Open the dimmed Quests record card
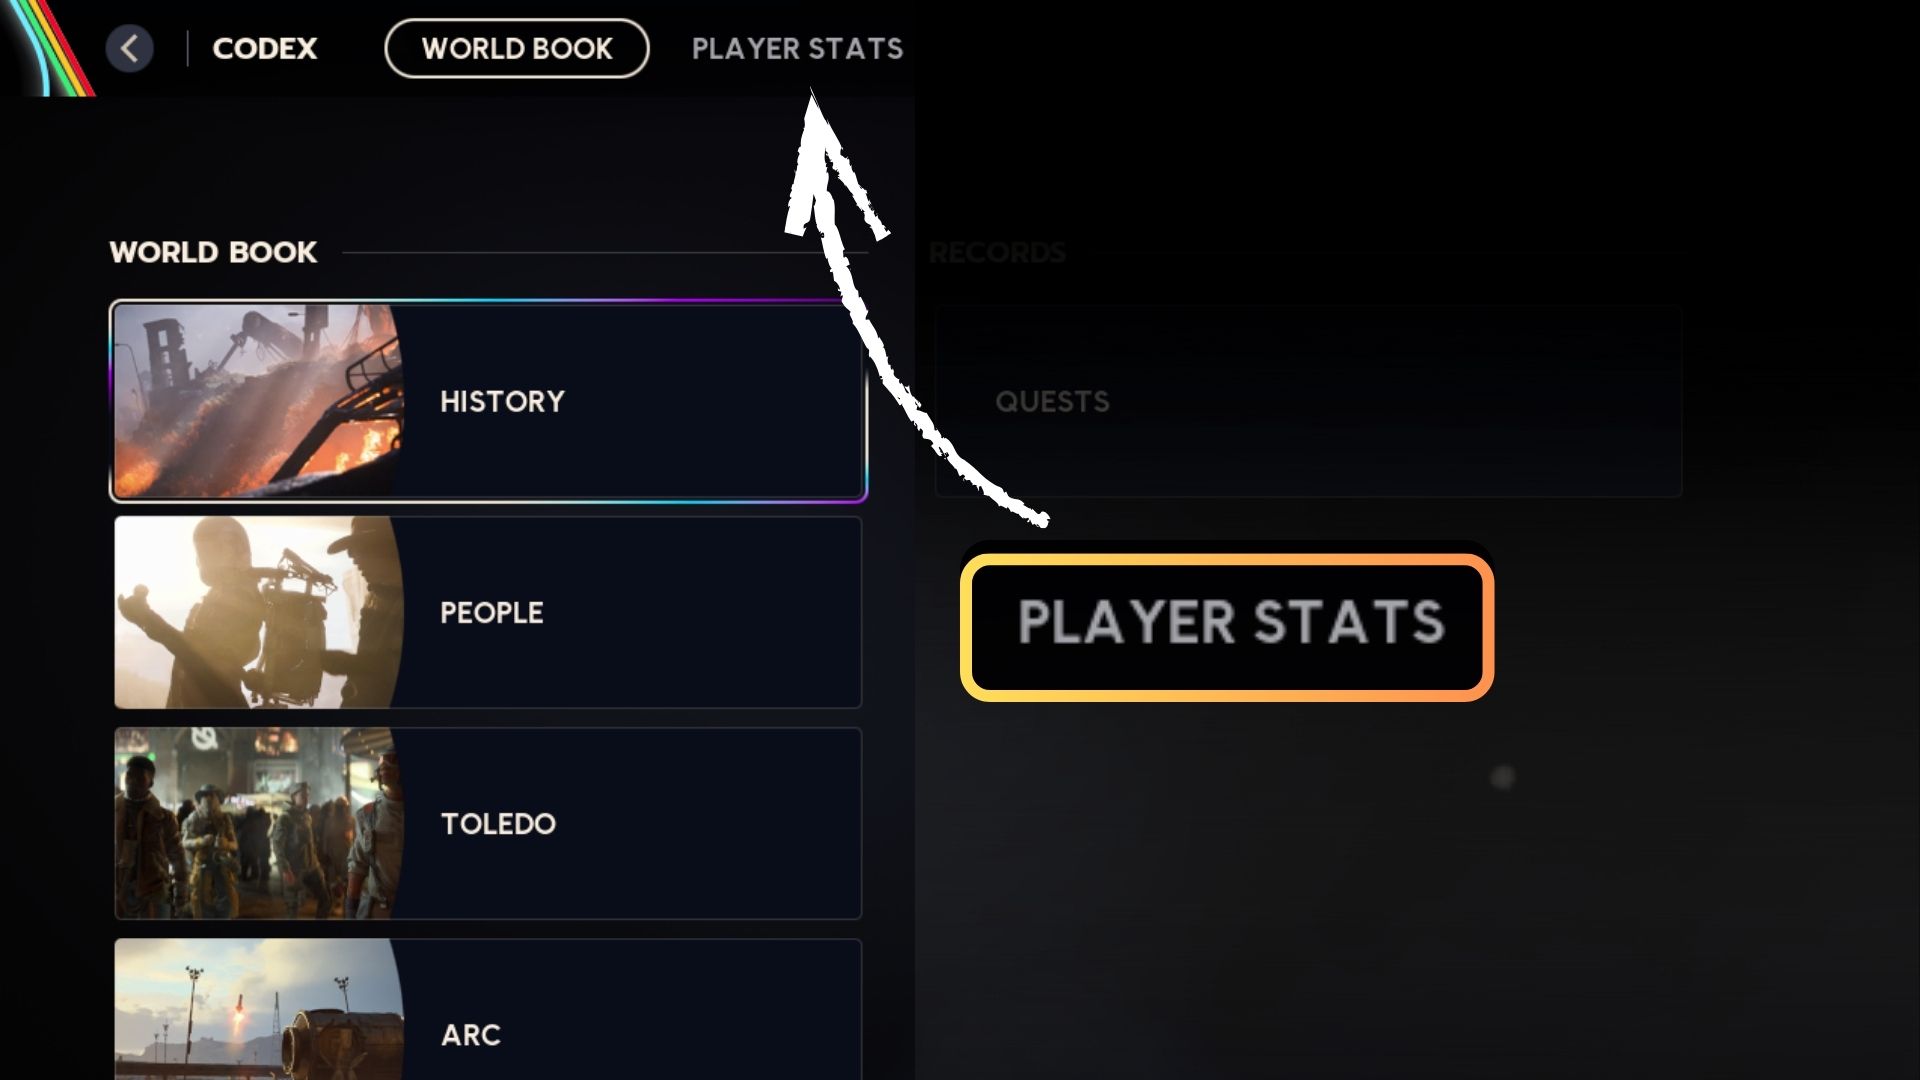Screen dimensions: 1920x1080 tap(1307, 401)
